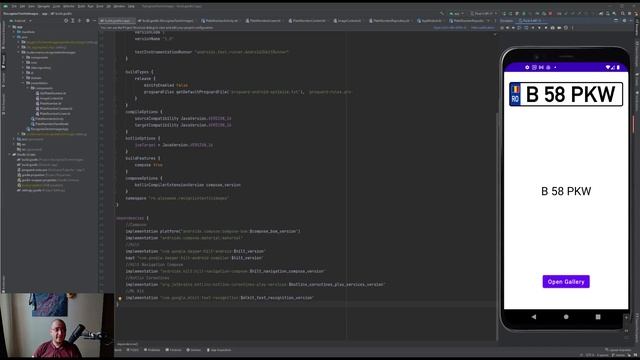Click the Make Project hammer icon
This screenshot has width=640, height=360.
442,13
